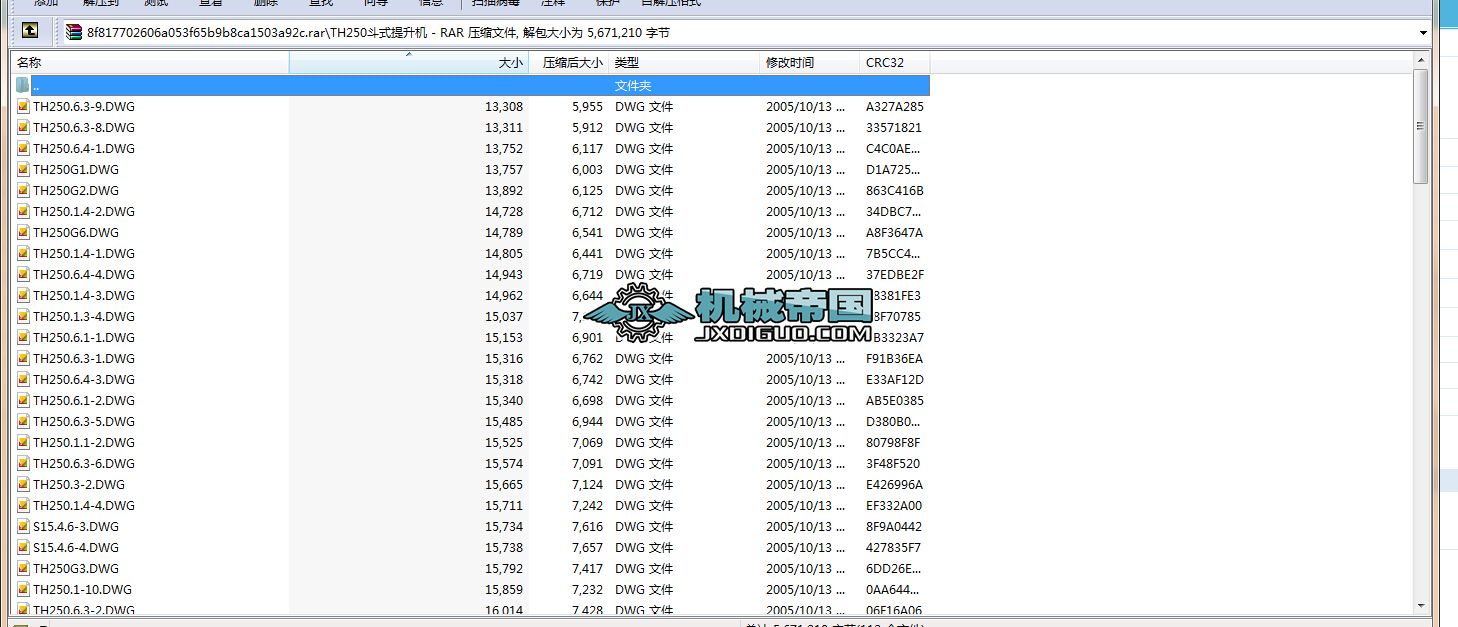Click the View (查看) toolbar icon
1458x627 pixels.
coord(212,4)
